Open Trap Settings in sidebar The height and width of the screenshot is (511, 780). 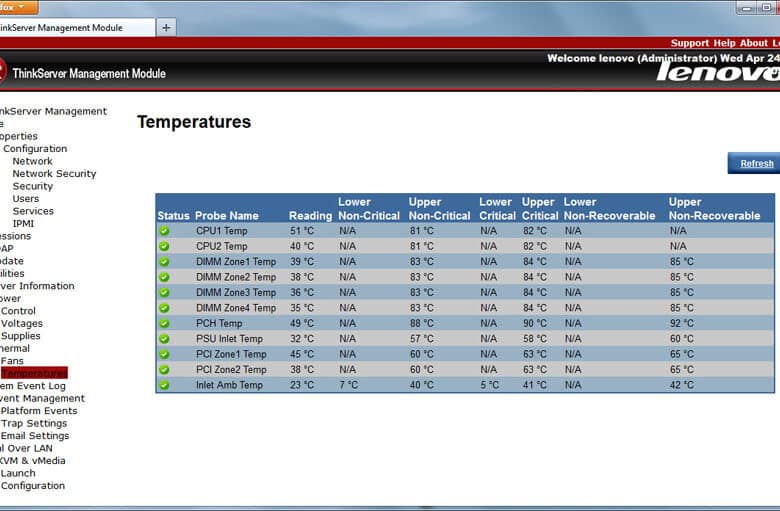[x=34, y=423]
